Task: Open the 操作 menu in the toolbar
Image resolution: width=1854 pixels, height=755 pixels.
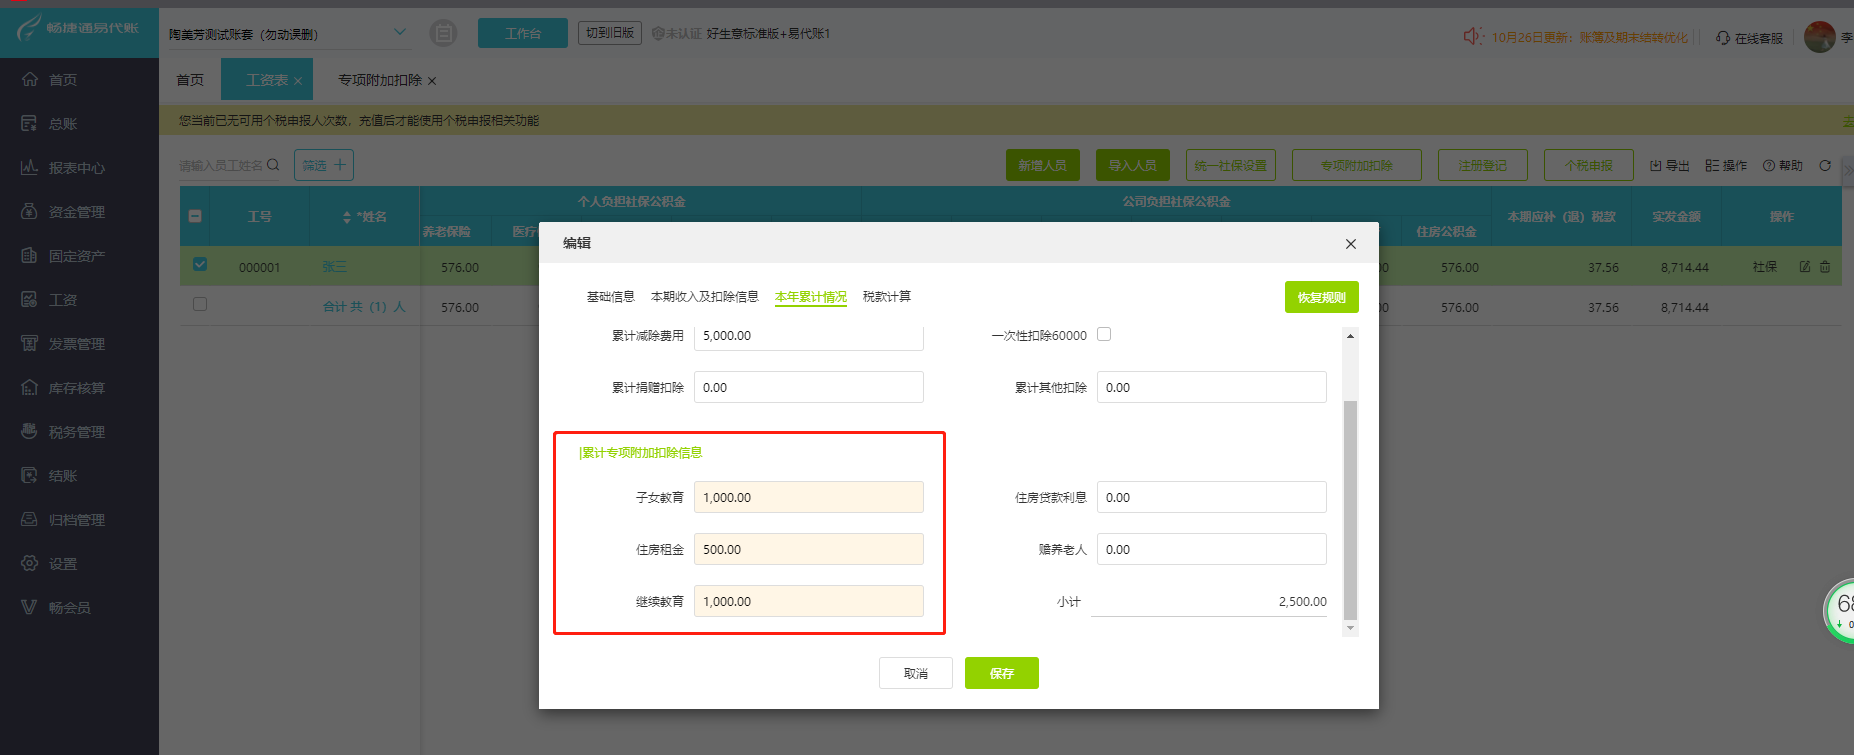Action: point(1726,165)
